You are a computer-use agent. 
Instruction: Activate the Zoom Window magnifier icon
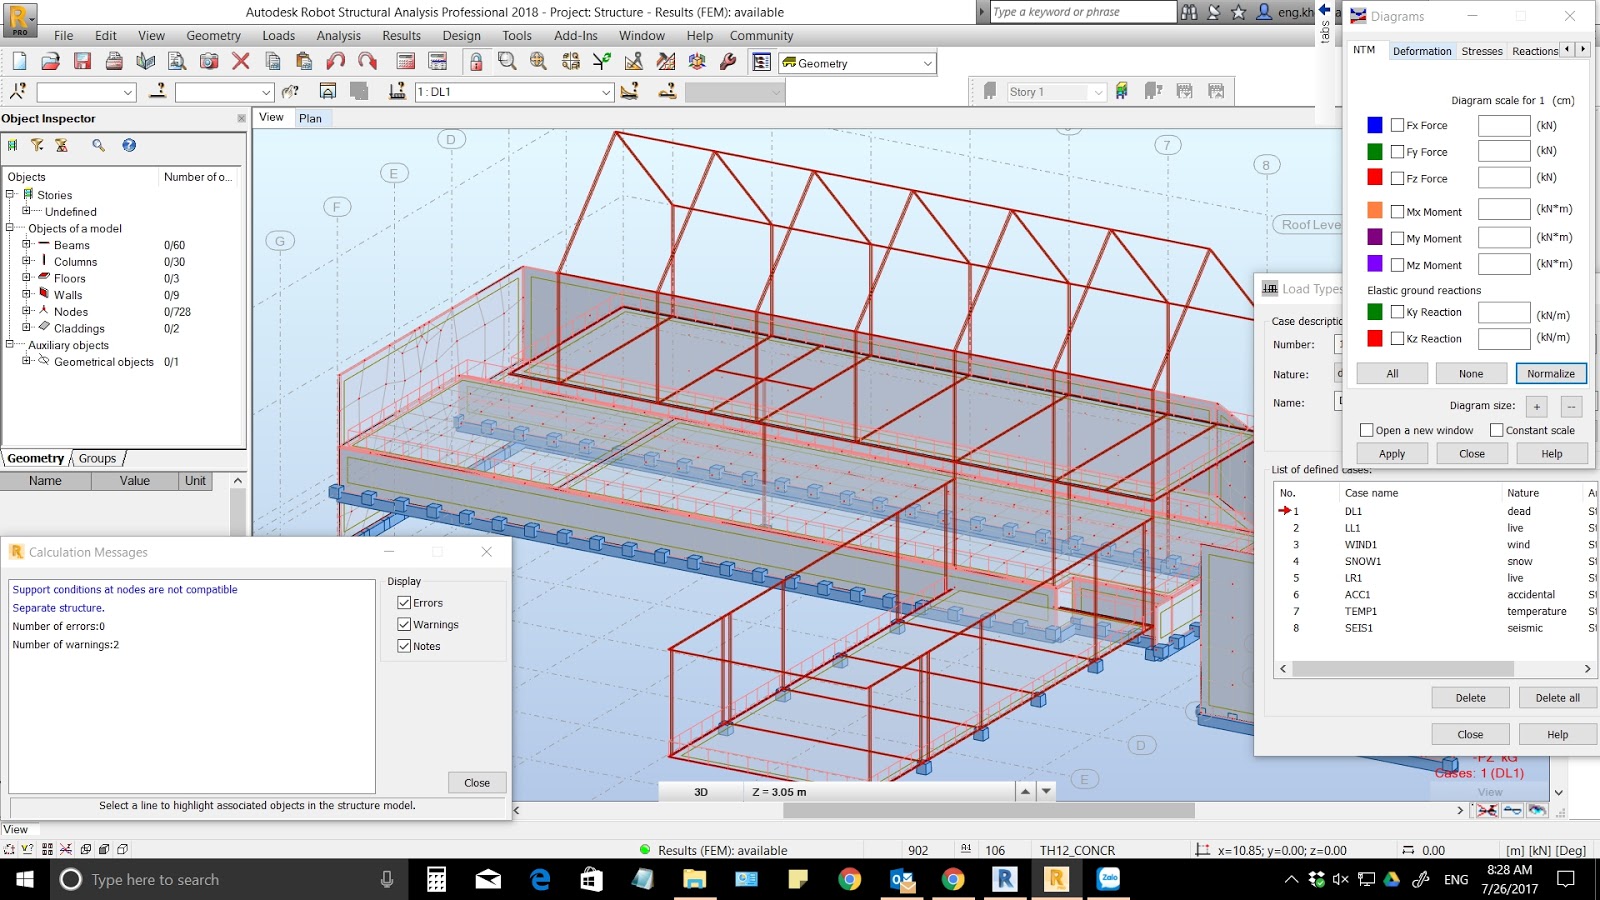click(507, 62)
